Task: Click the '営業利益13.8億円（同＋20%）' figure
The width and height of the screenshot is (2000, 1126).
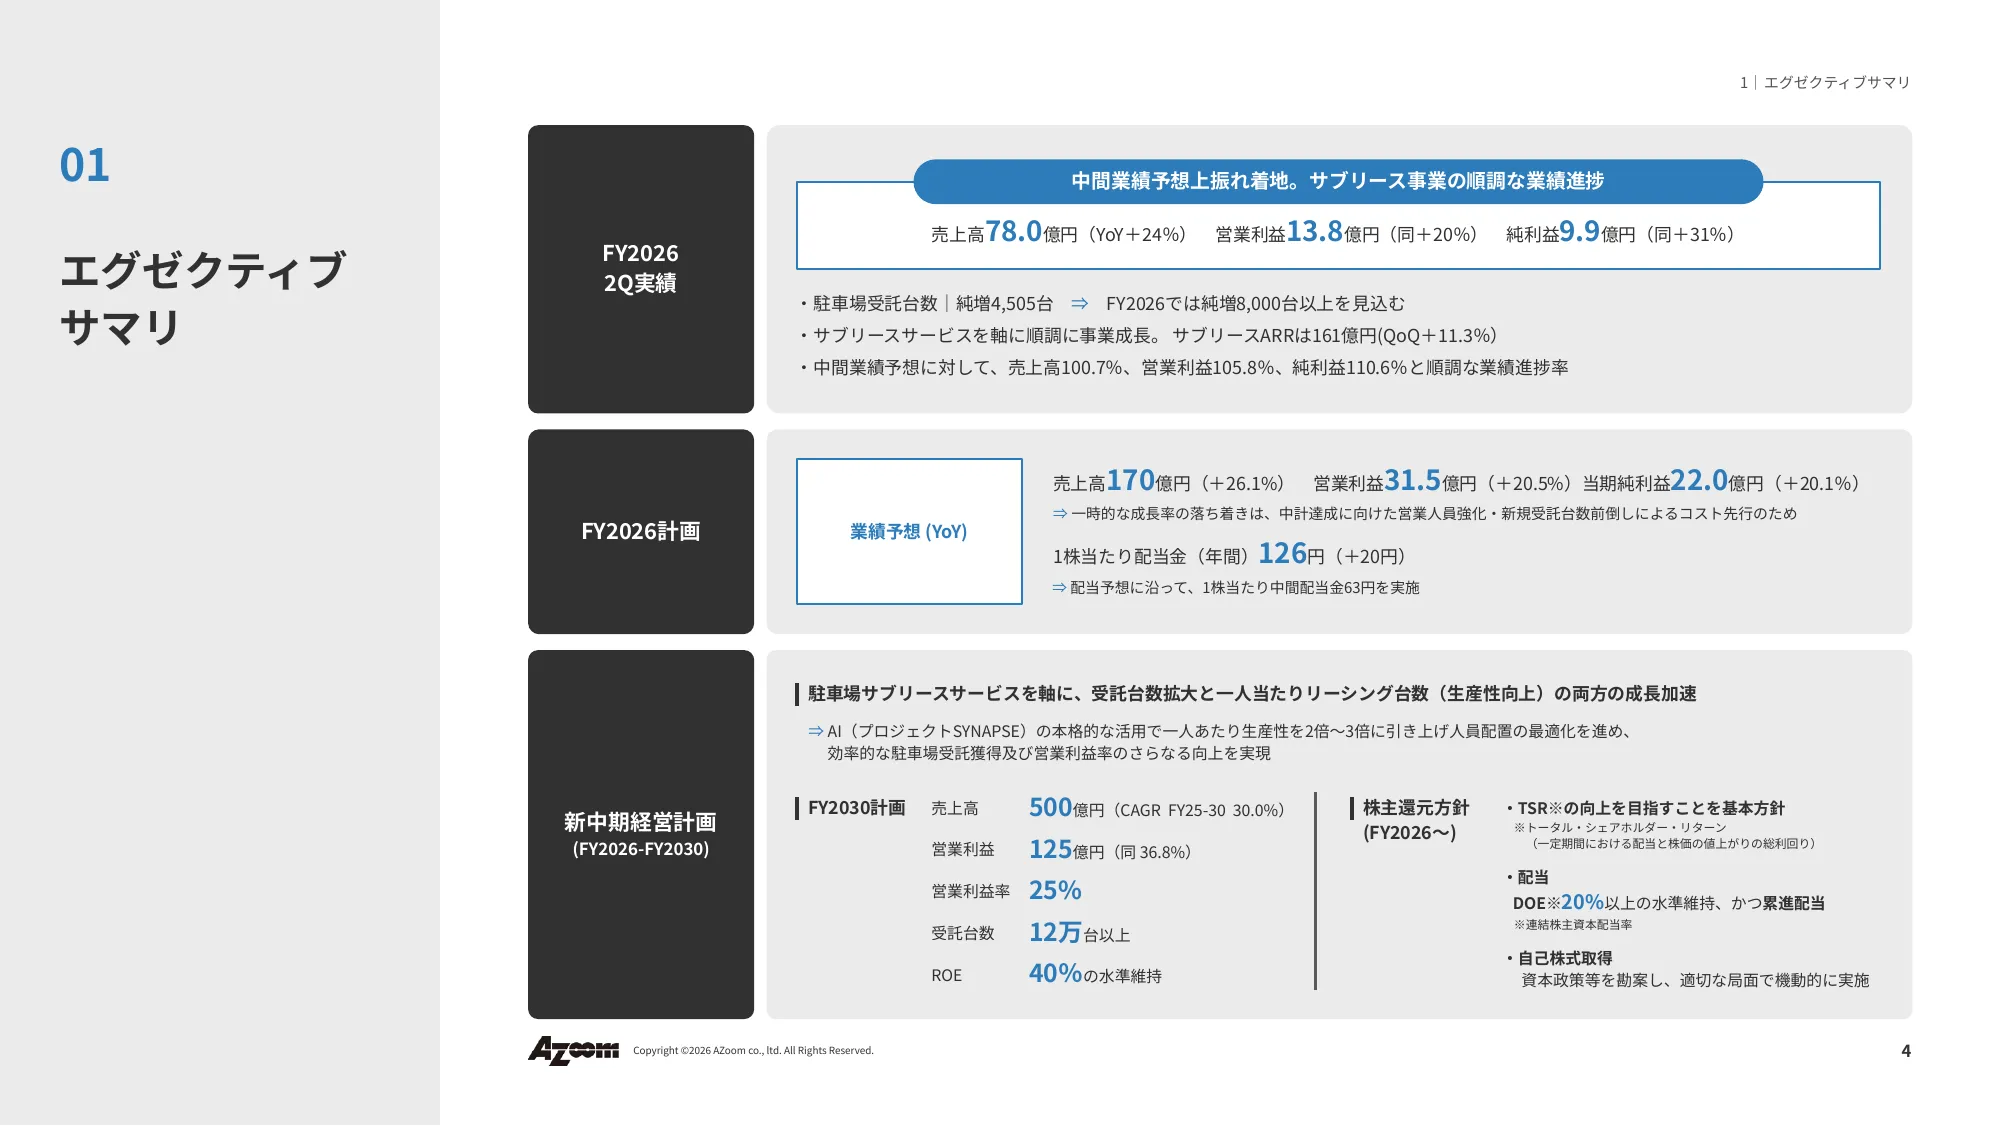Action: pos(1346,232)
